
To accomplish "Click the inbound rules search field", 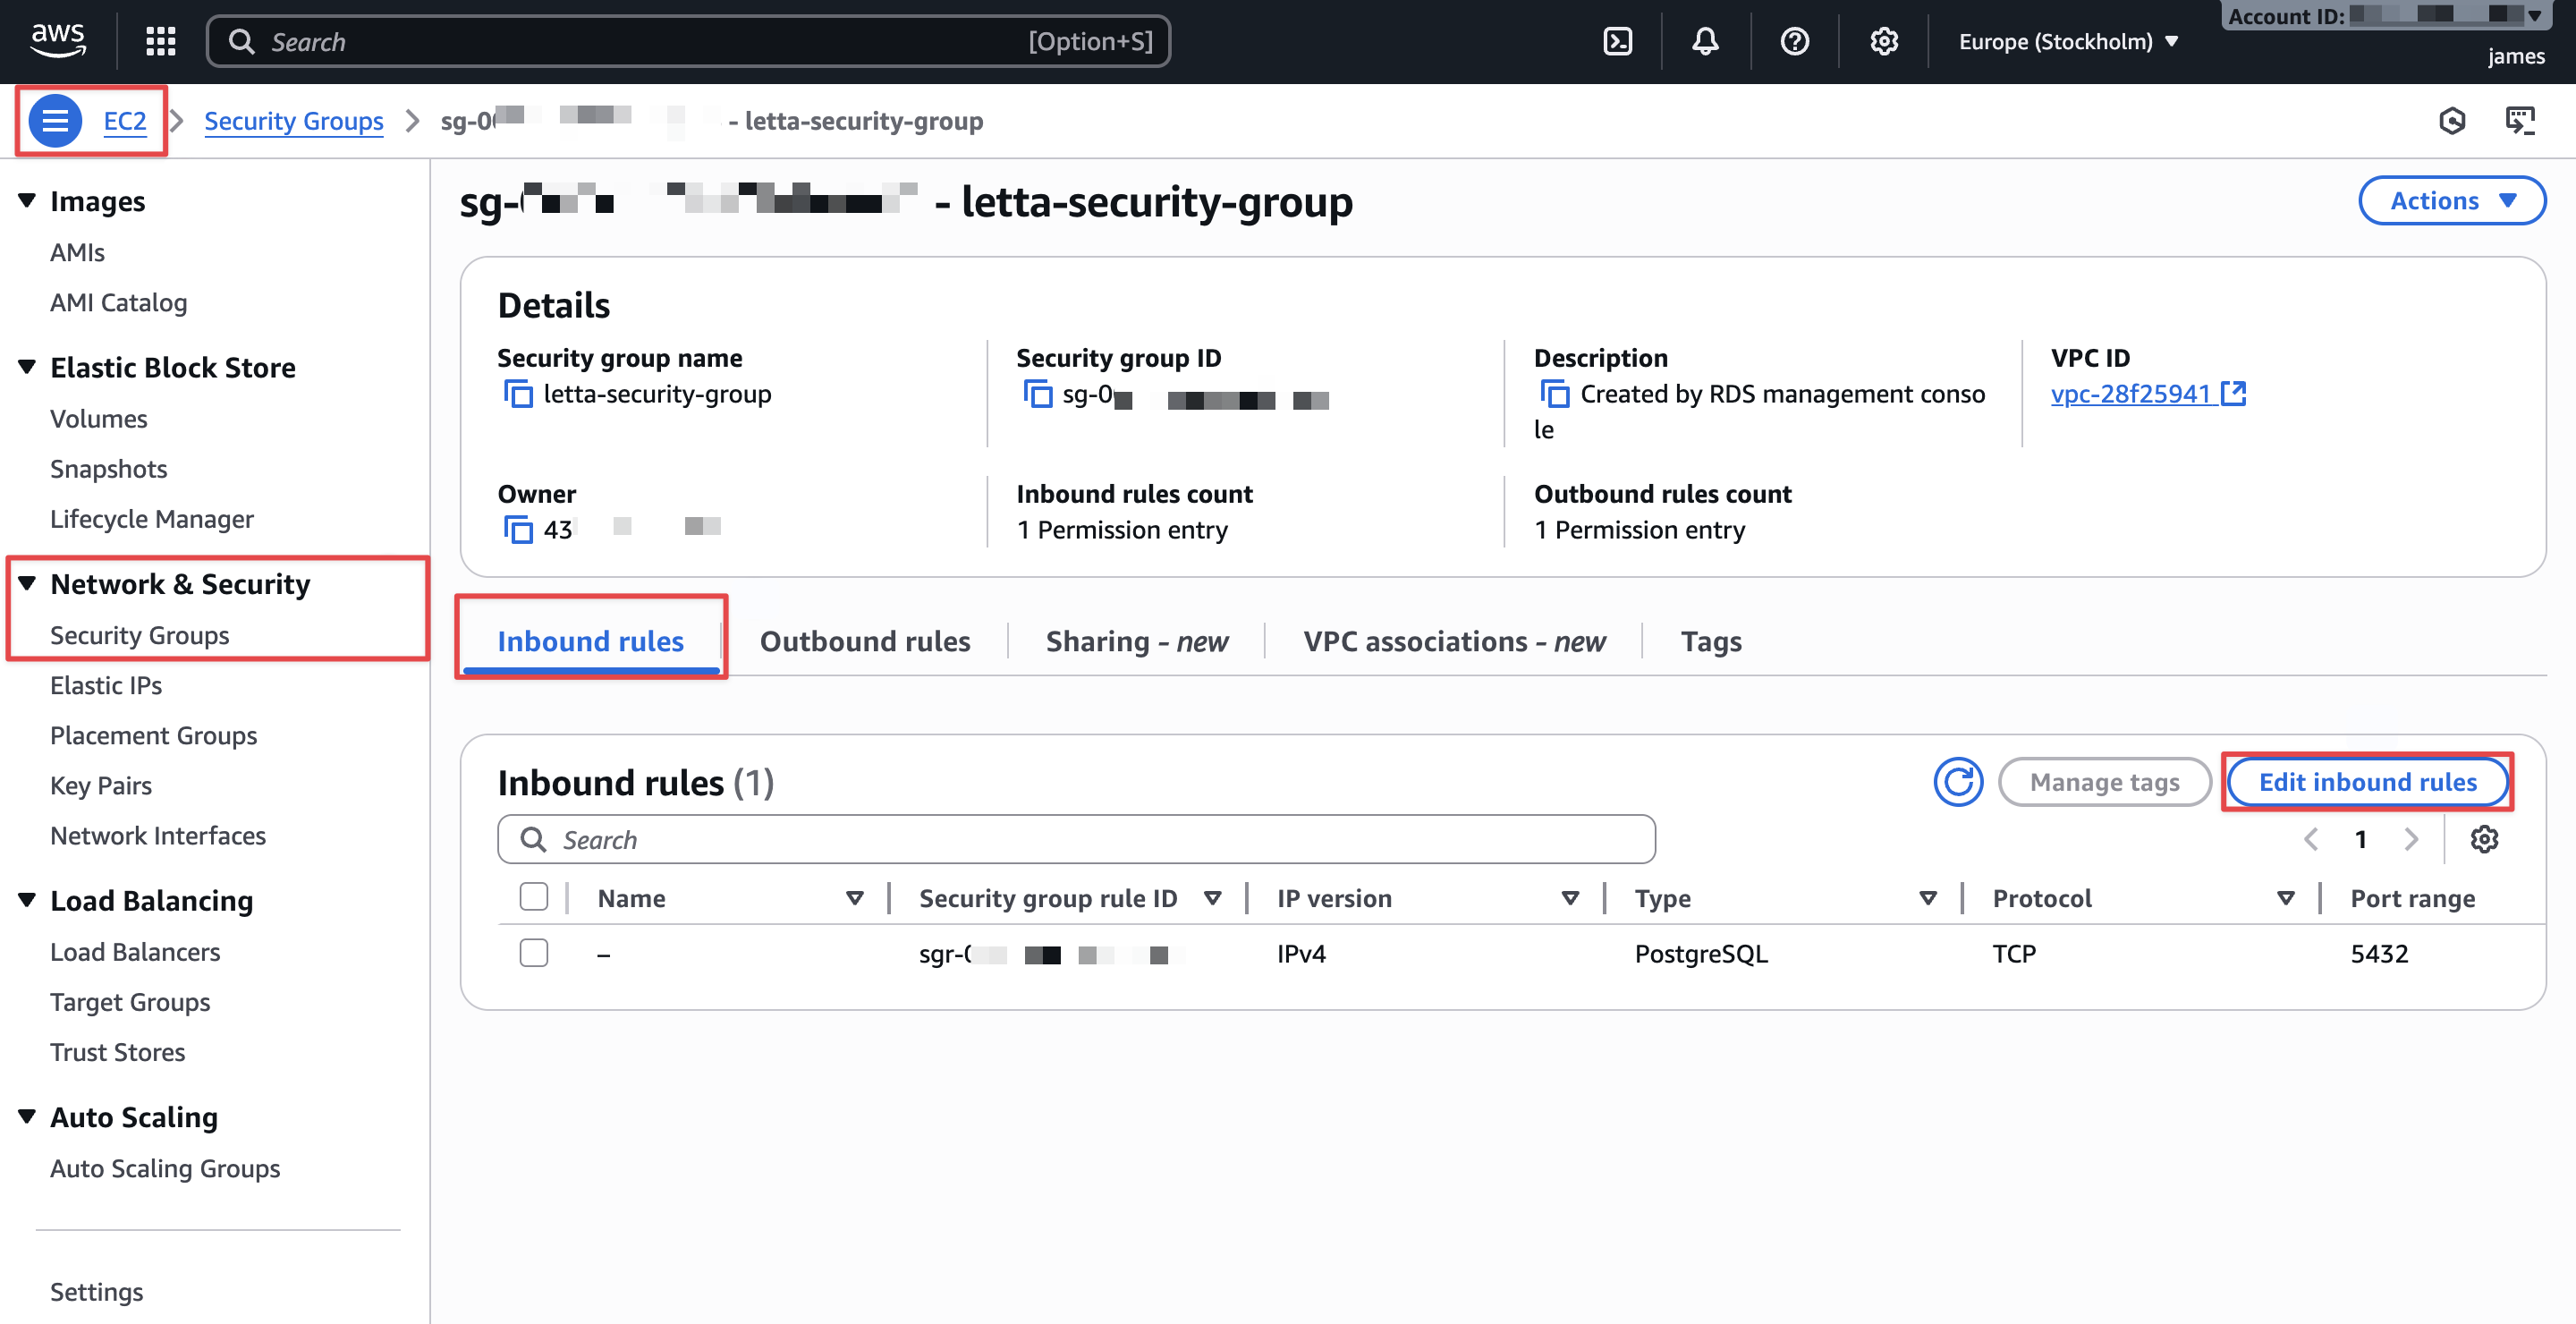I will coord(1076,839).
